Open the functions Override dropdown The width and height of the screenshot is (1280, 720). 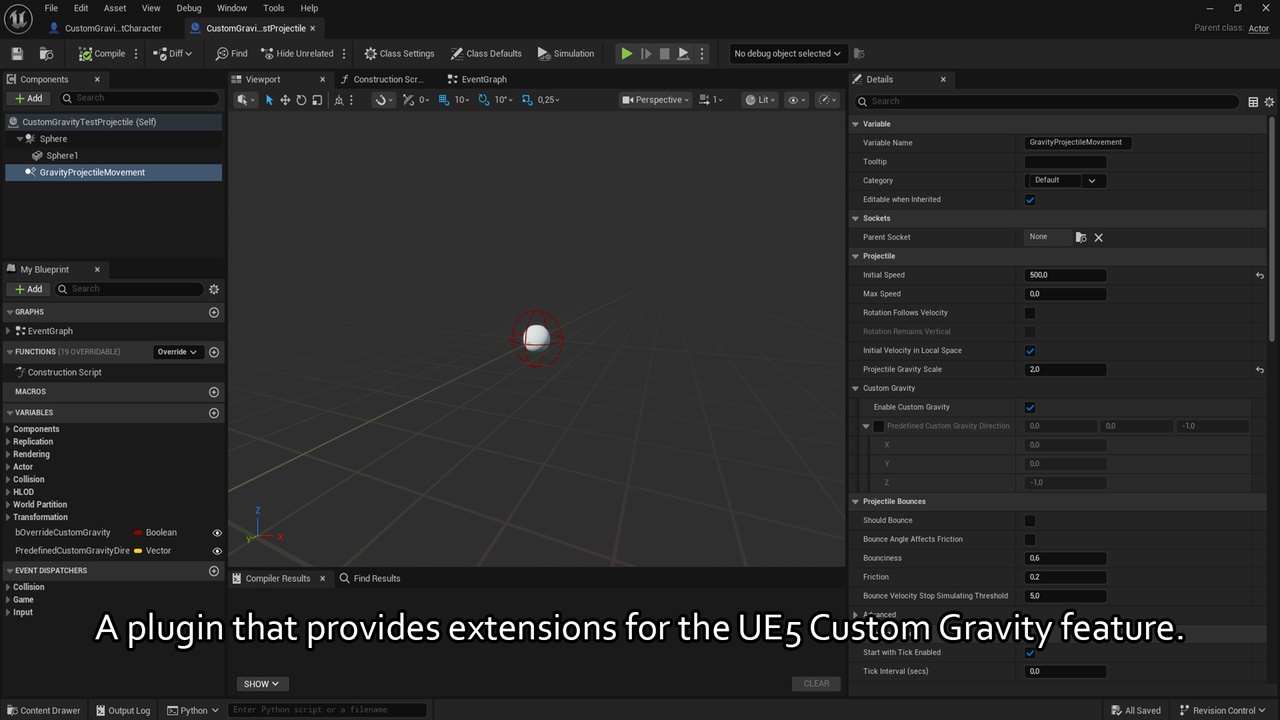pos(177,352)
